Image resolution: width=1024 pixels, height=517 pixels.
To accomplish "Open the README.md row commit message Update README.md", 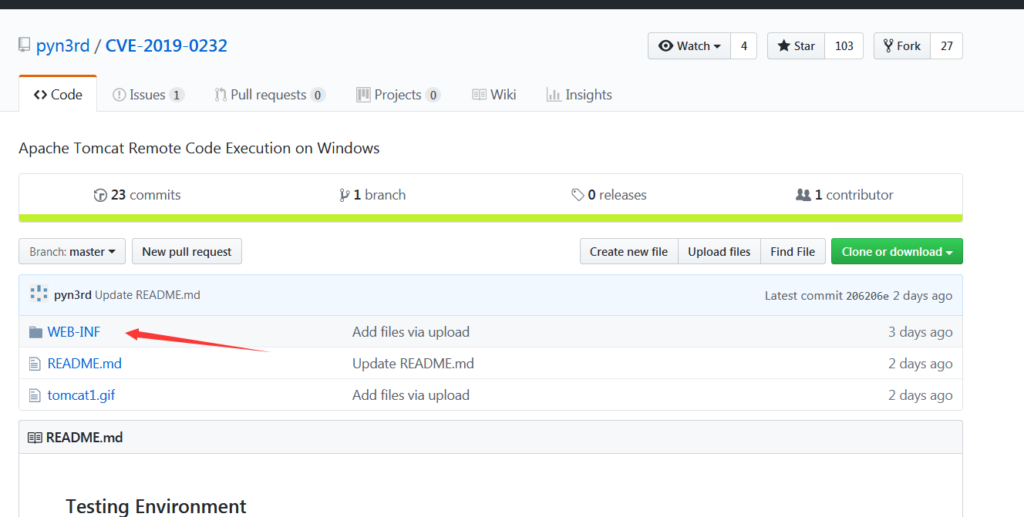I will pyautogui.click(x=413, y=363).
